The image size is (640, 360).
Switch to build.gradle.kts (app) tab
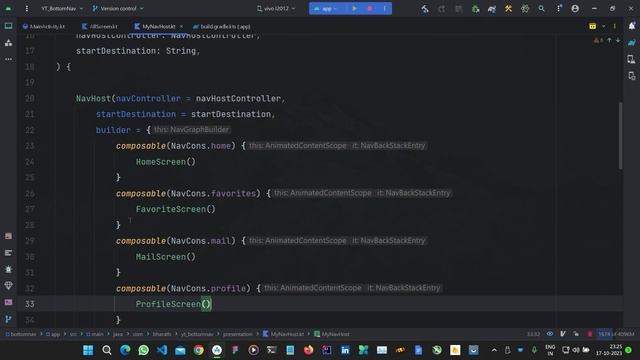222,27
